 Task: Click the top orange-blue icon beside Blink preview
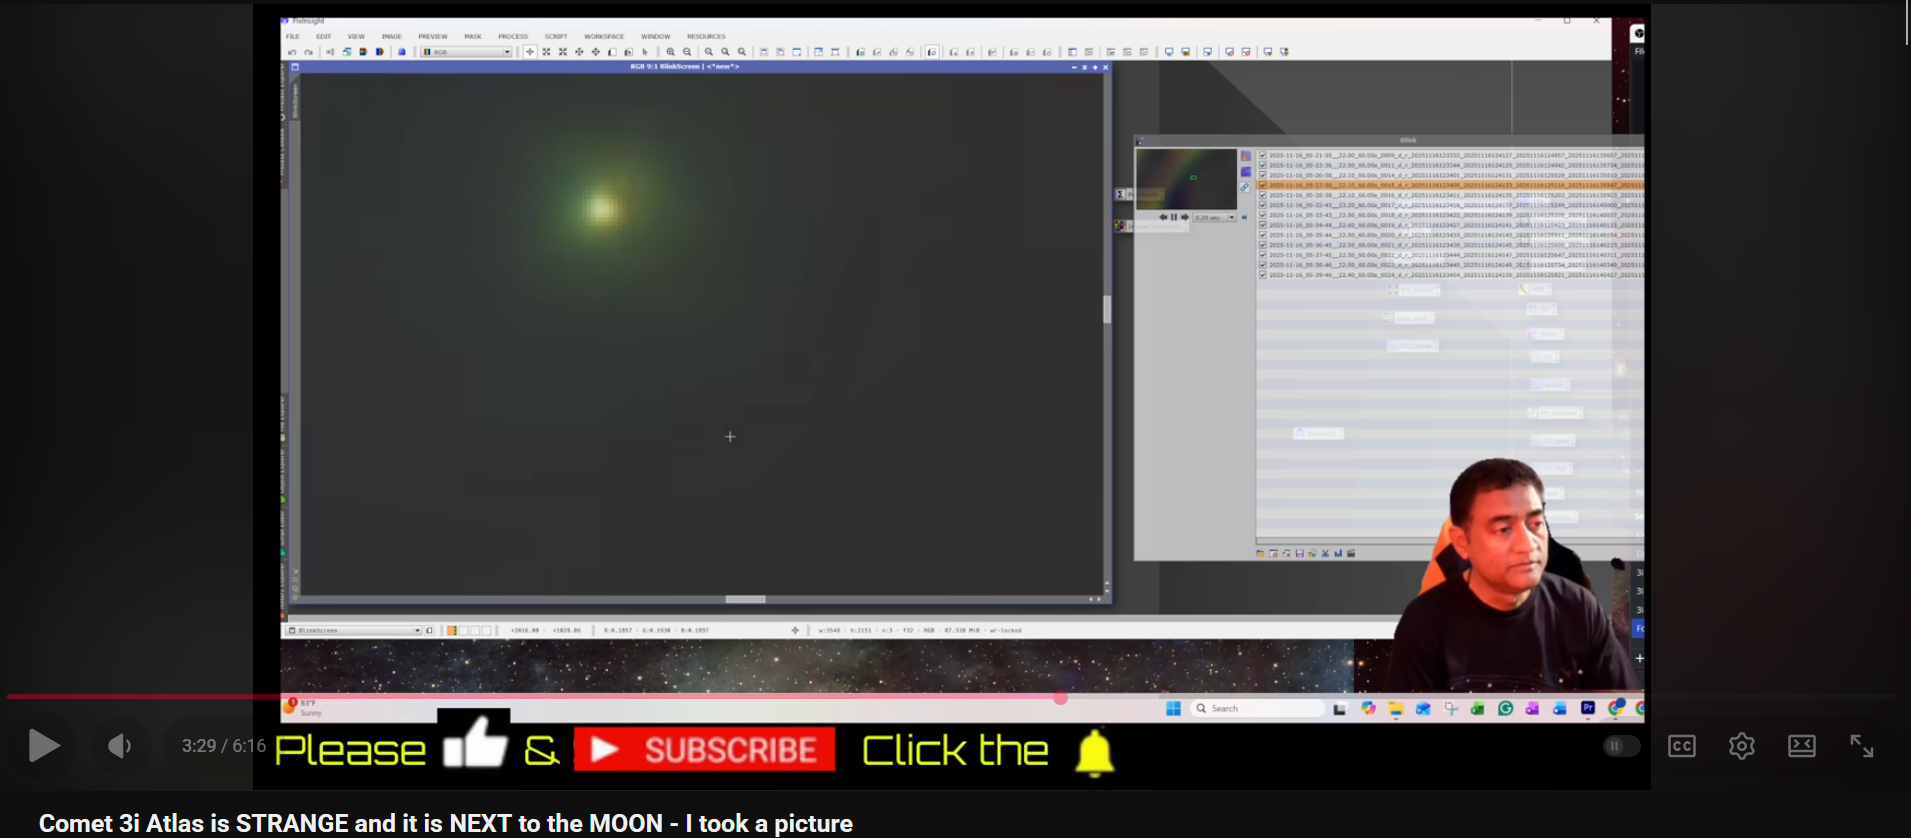(x=1245, y=156)
